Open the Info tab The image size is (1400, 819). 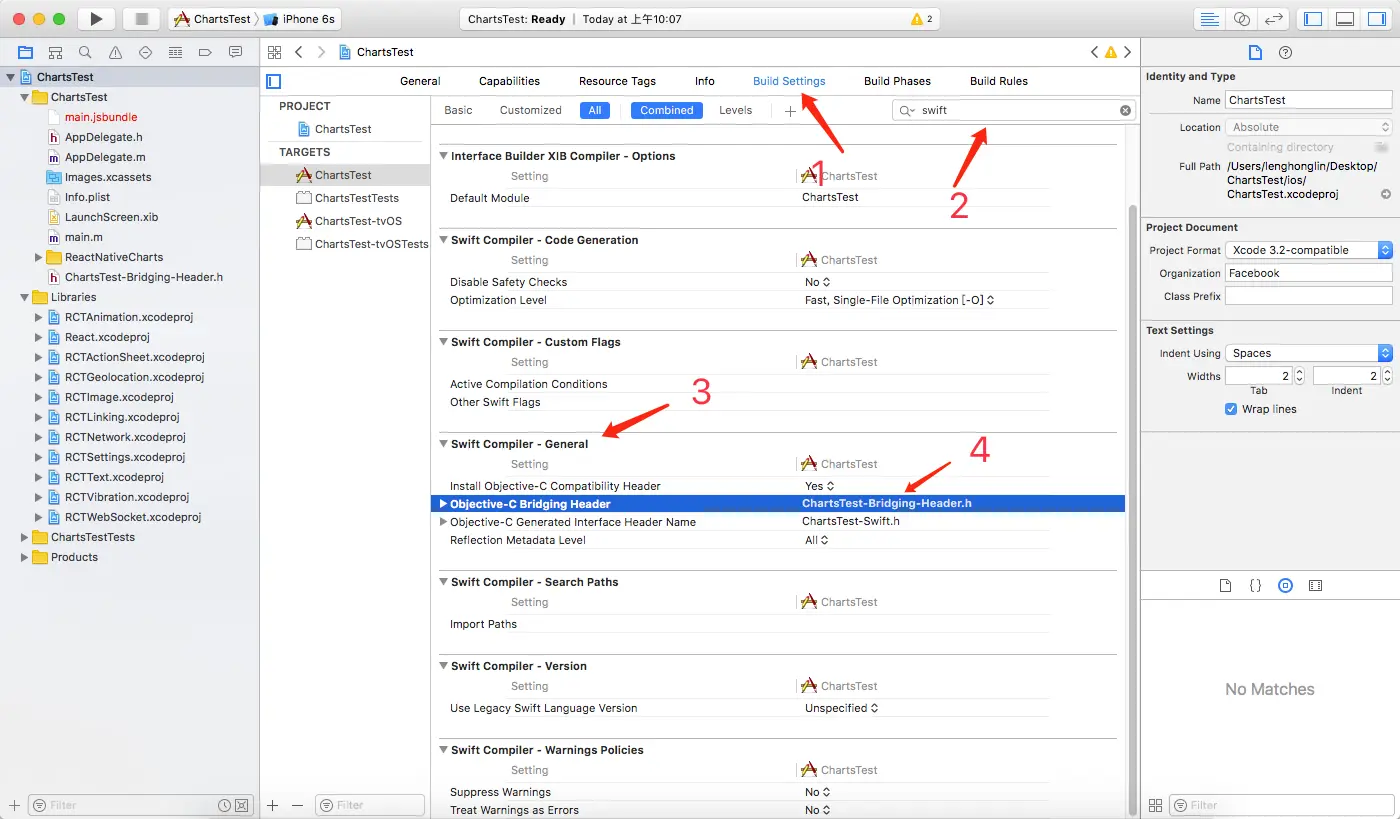tap(705, 81)
